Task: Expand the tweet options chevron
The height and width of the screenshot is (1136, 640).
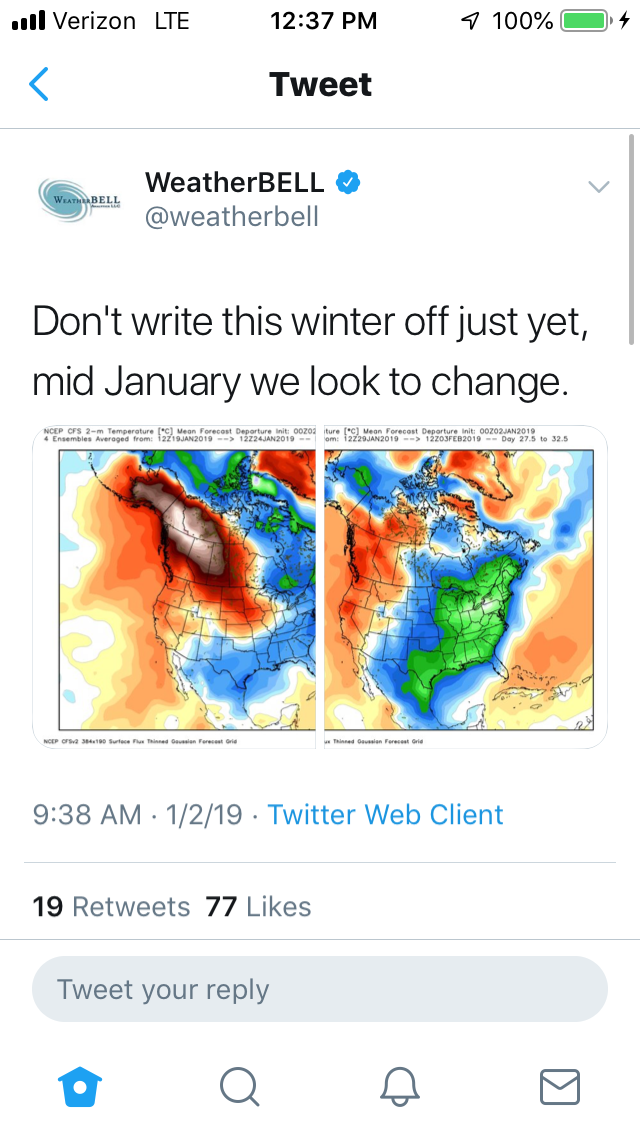Action: click(x=598, y=187)
